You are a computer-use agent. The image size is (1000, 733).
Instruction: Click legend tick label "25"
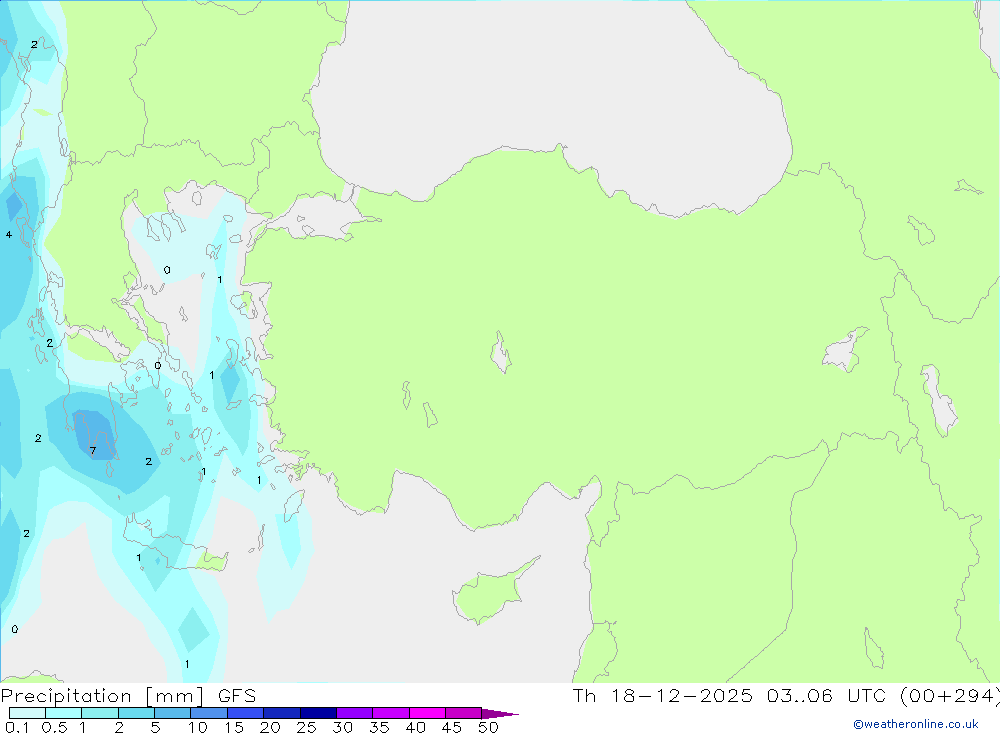(307, 727)
